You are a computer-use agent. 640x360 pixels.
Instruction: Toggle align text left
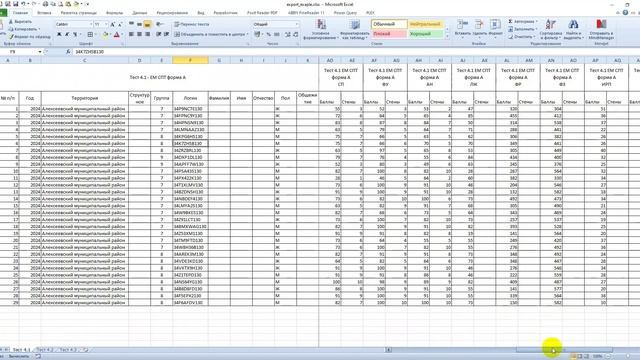131,35
